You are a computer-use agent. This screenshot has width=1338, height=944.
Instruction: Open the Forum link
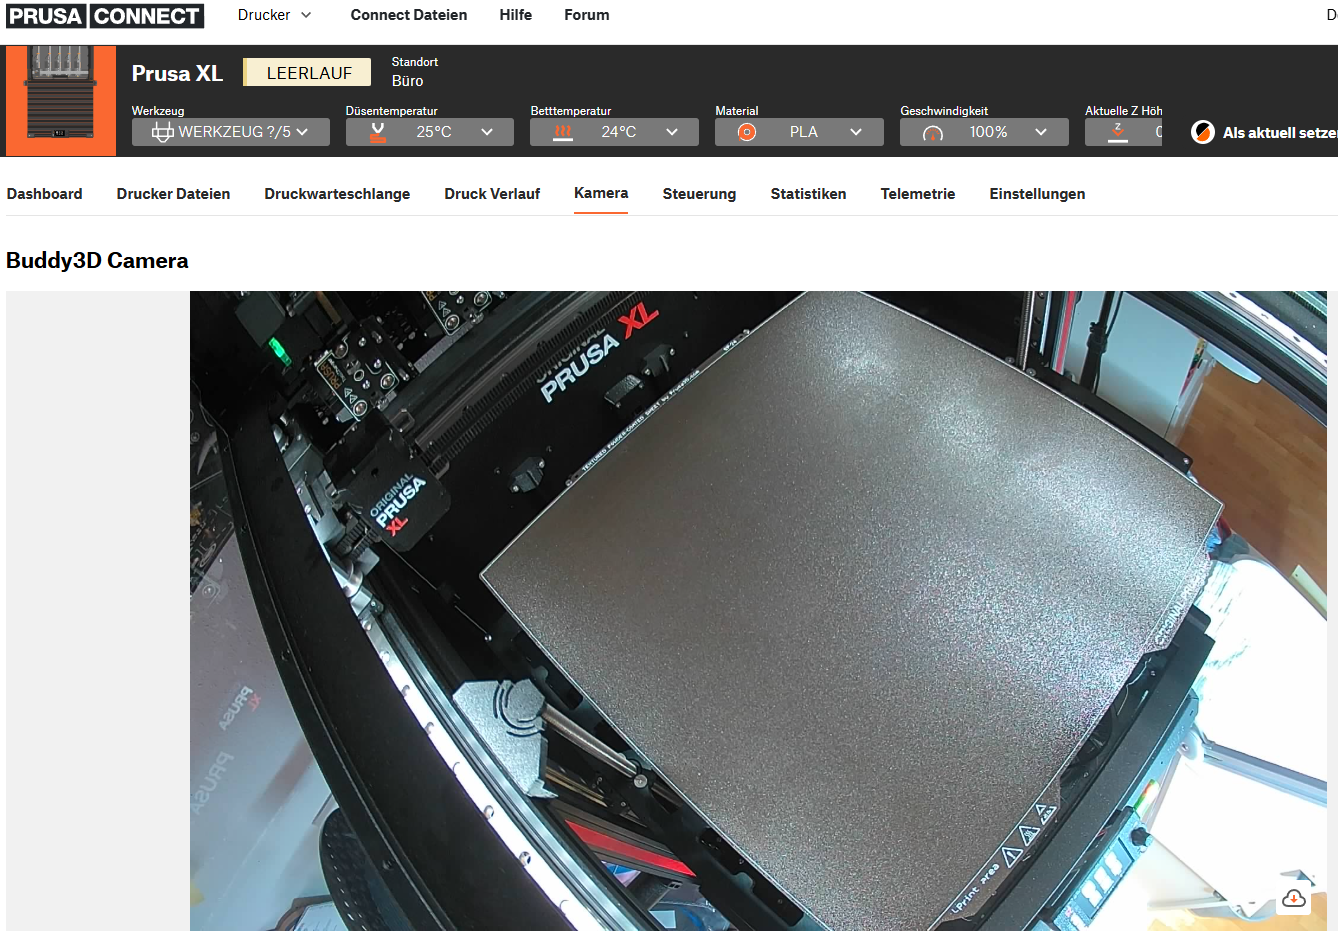click(x=587, y=15)
